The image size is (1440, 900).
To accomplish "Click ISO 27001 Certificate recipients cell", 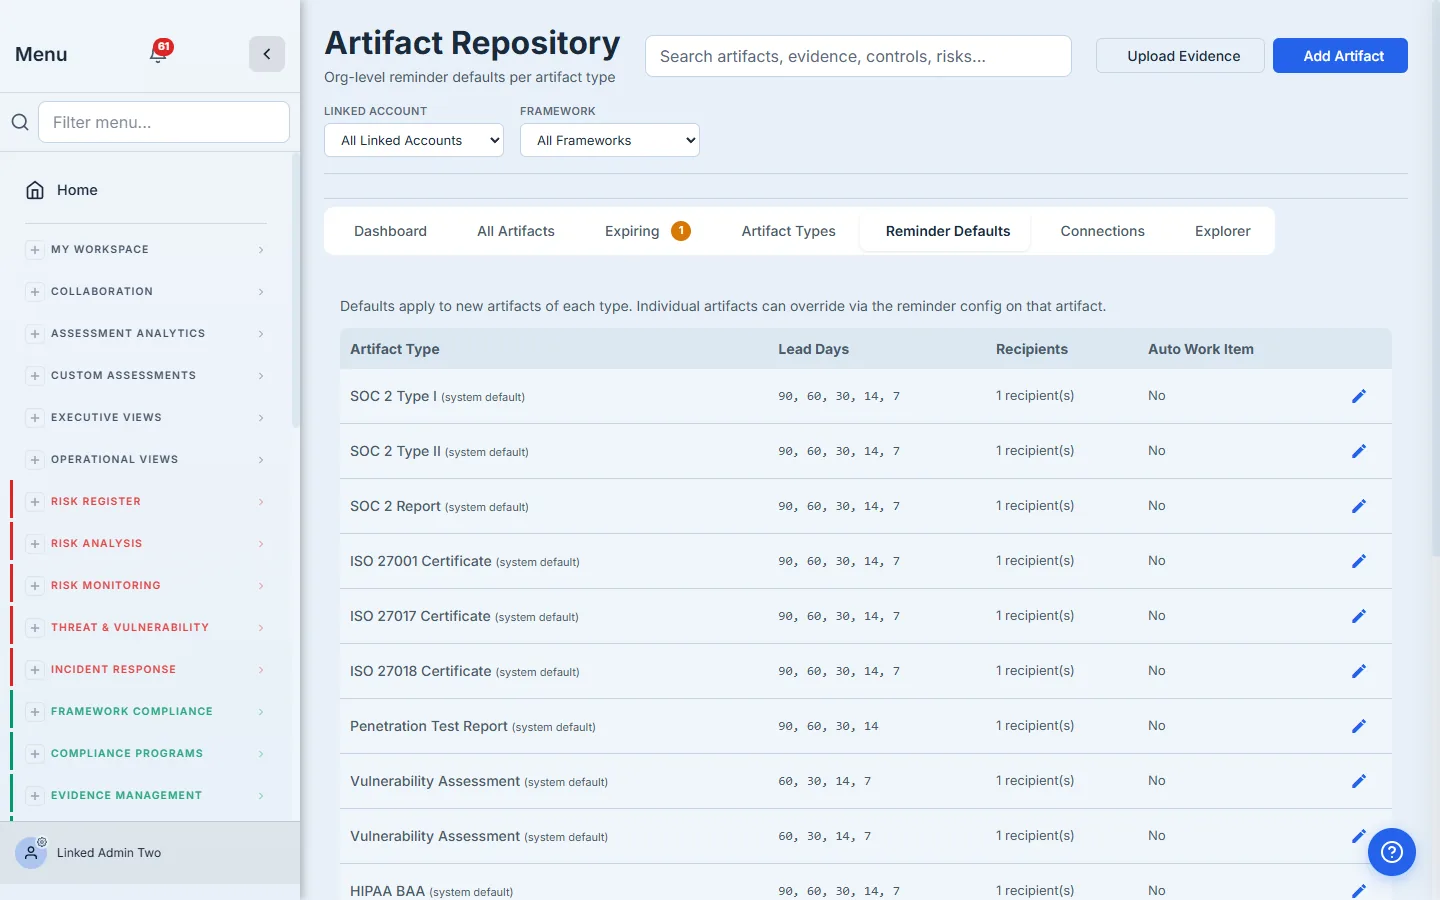I will 1035,561.
